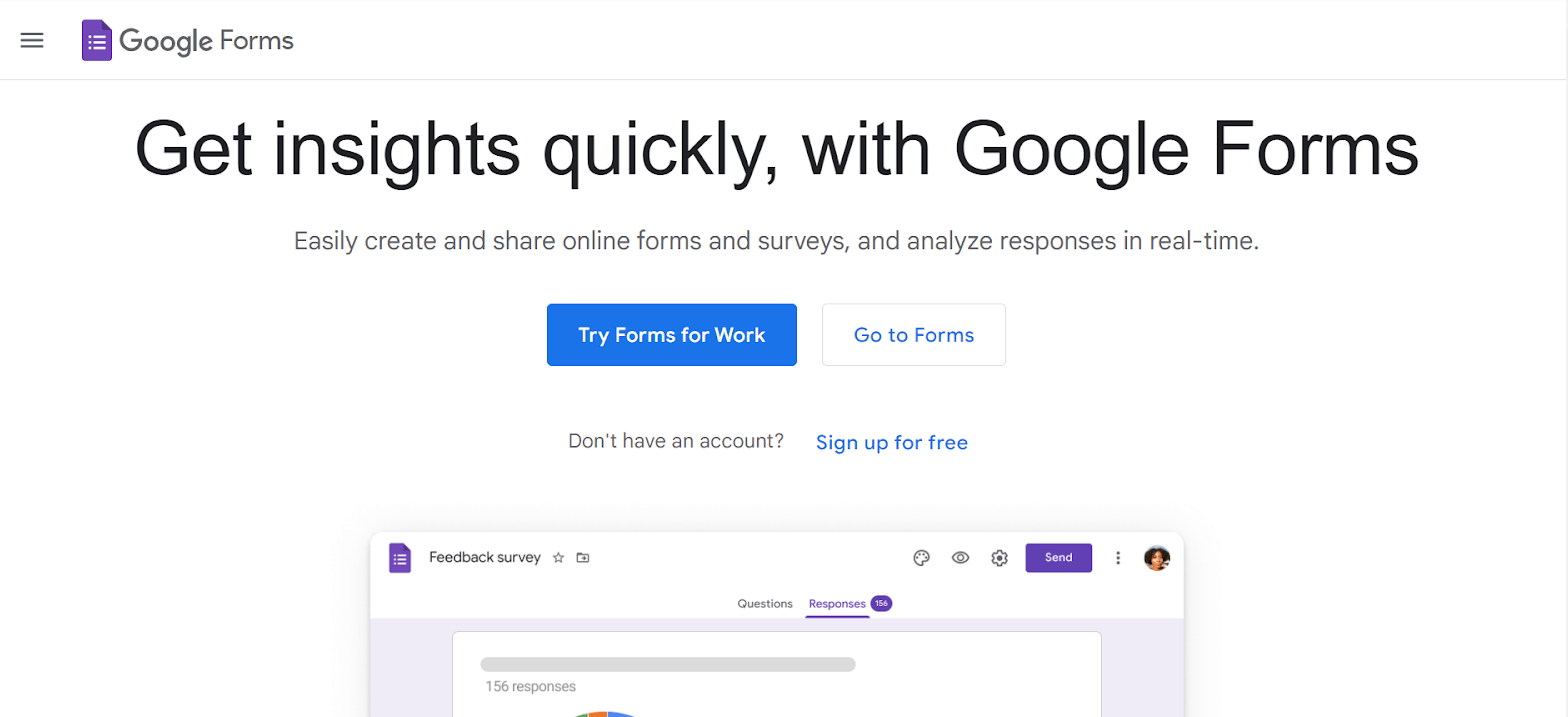Click the Try Forms for Work button
The image size is (1568, 717).
(x=671, y=335)
